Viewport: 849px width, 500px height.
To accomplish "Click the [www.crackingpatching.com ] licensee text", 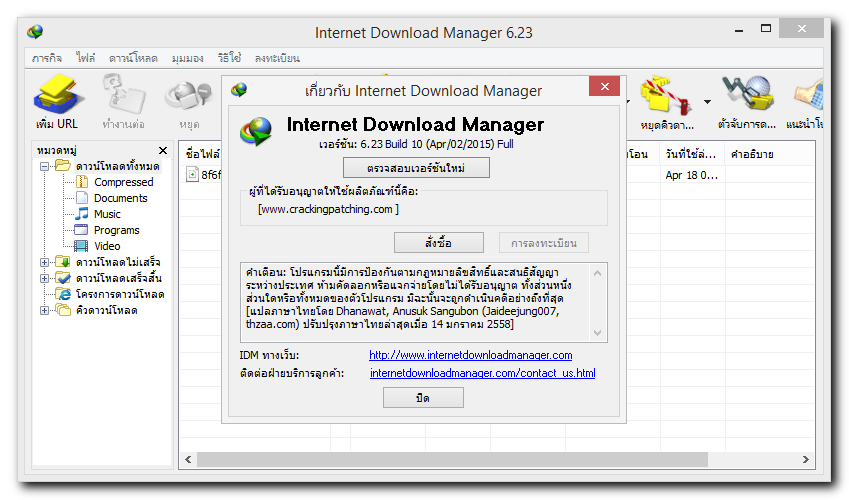I will pos(328,209).
